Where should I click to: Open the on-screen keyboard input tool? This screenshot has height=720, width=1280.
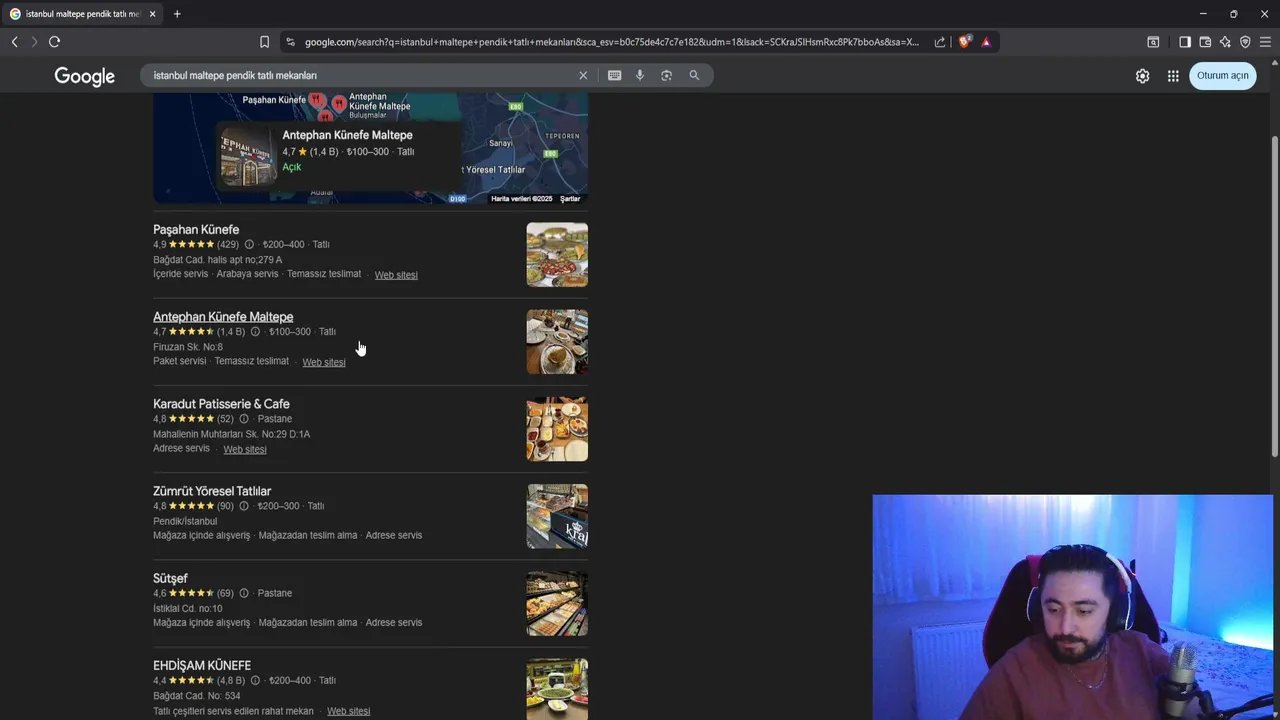point(614,75)
